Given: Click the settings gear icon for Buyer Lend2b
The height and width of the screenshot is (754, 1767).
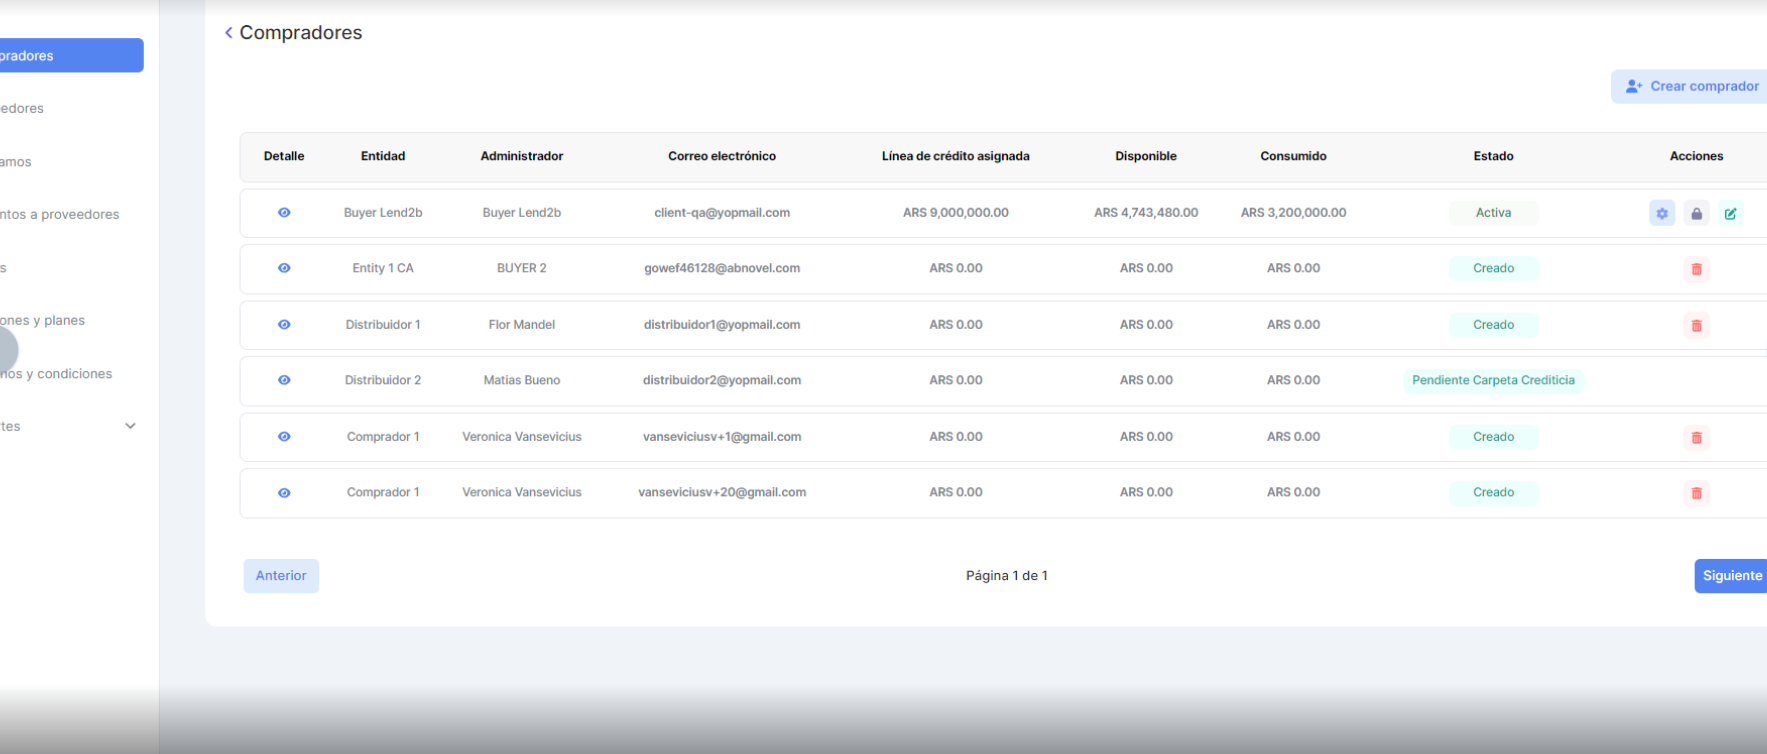Looking at the screenshot, I should tap(1661, 213).
